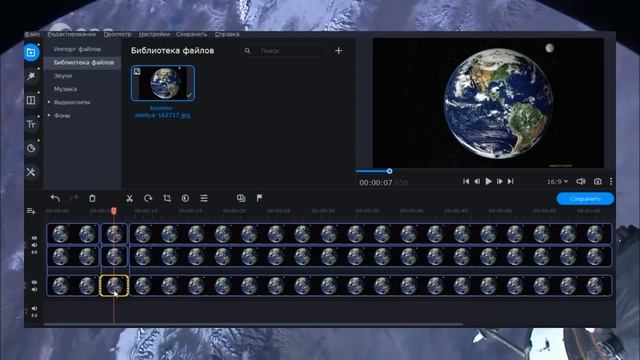Image resolution: width=640 pixels, height=360 pixels.
Task: Click the red timeline playhead marker
Action: tap(114, 211)
